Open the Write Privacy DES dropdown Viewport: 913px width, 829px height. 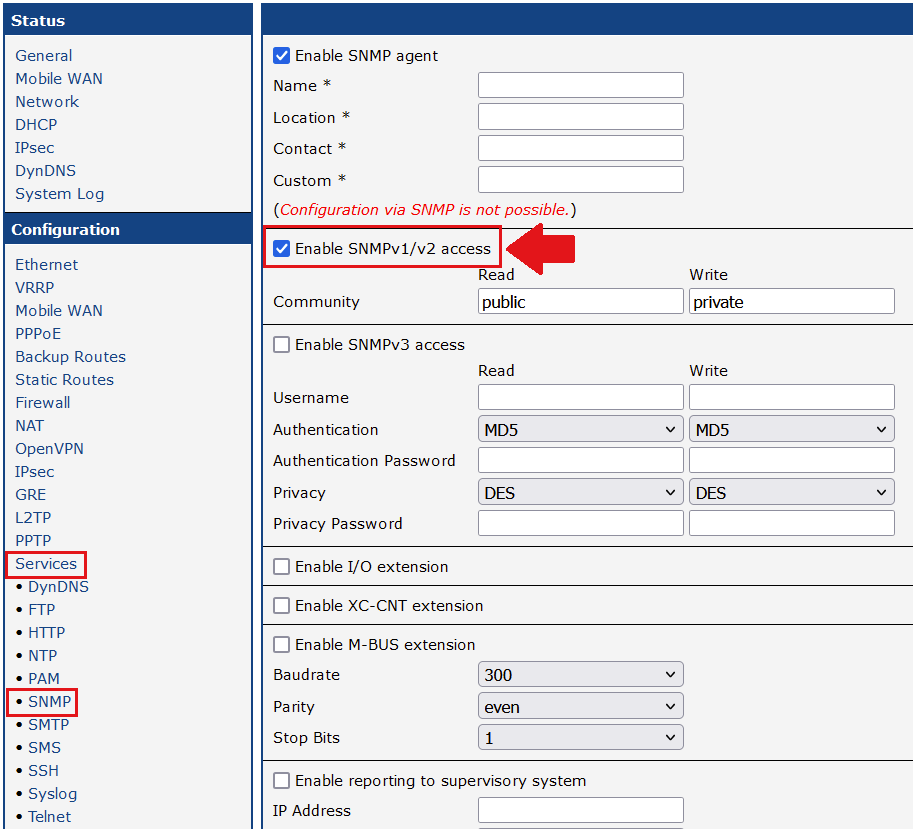[x=791, y=493]
